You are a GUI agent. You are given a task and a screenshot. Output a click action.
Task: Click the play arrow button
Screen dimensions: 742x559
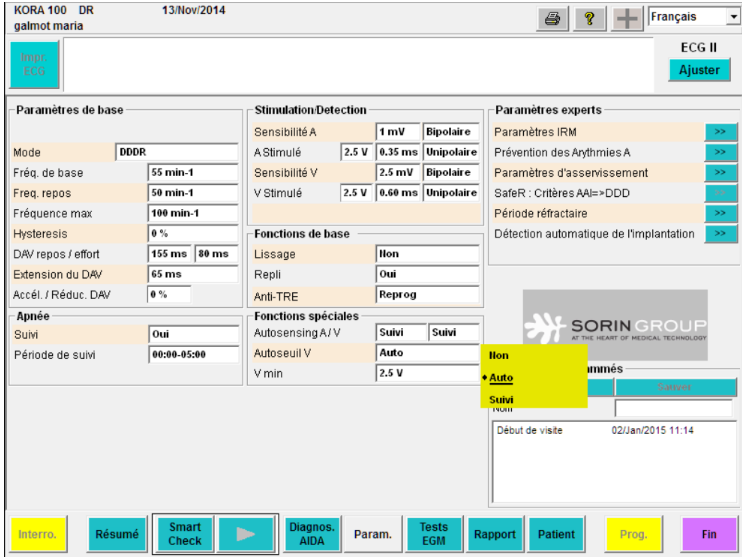coord(246,534)
